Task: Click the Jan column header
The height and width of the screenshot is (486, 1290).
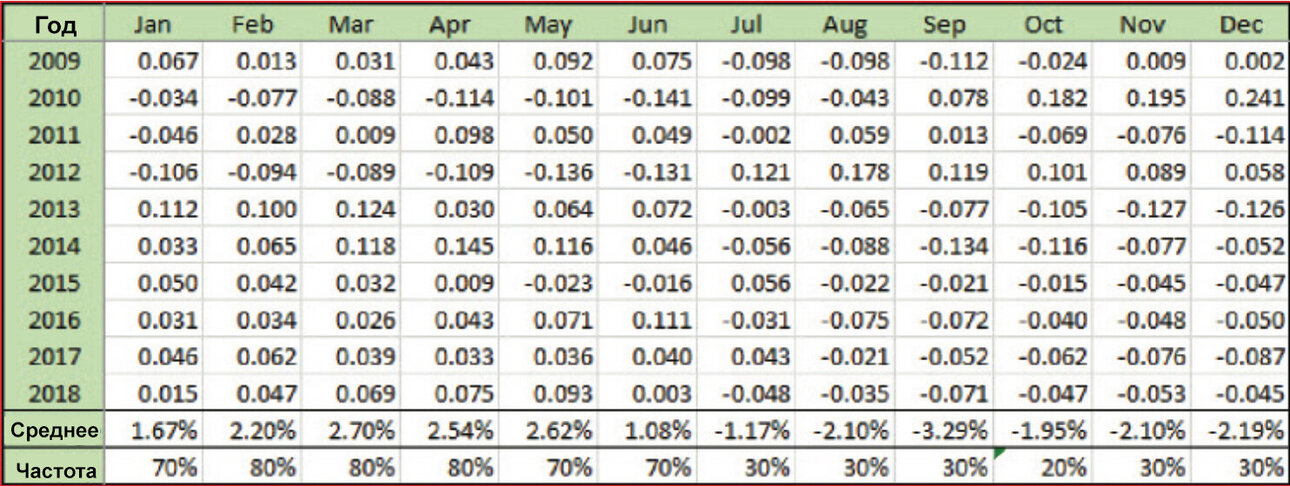Action: 152,25
